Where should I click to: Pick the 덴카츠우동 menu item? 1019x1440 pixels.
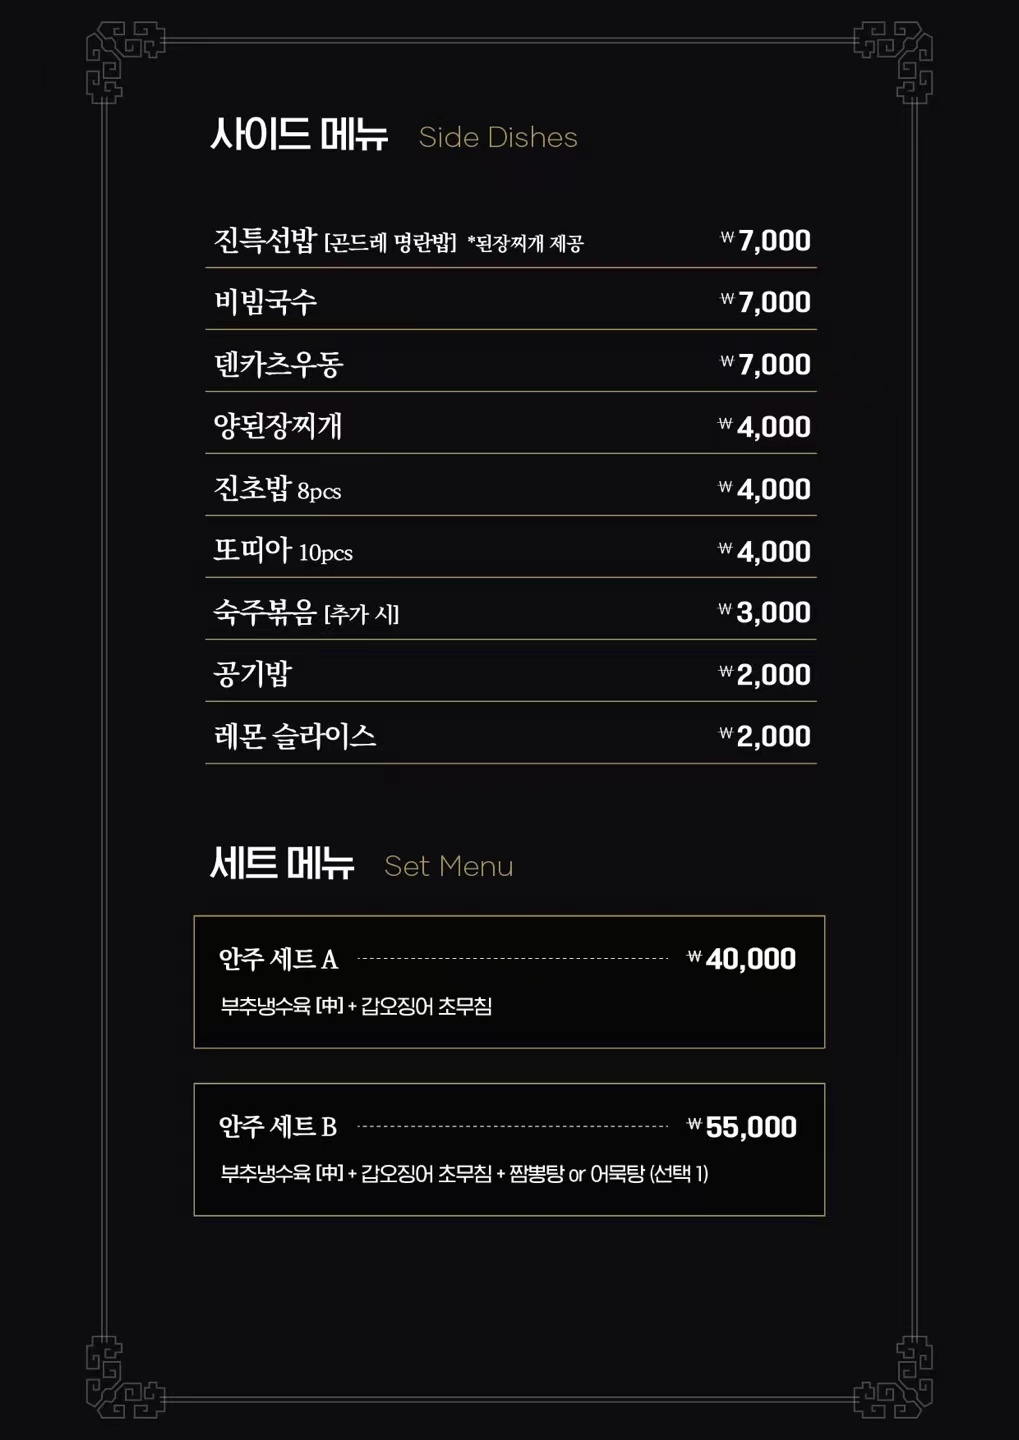pyautogui.click(x=279, y=364)
